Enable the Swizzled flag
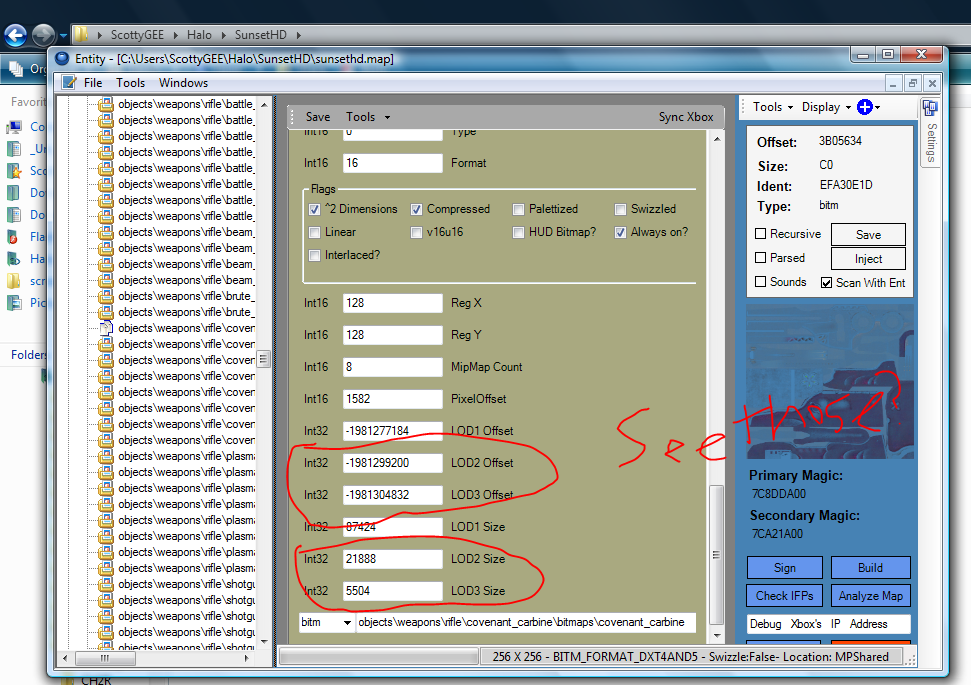Screen dimensions: 971x685 [x=620, y=209]
